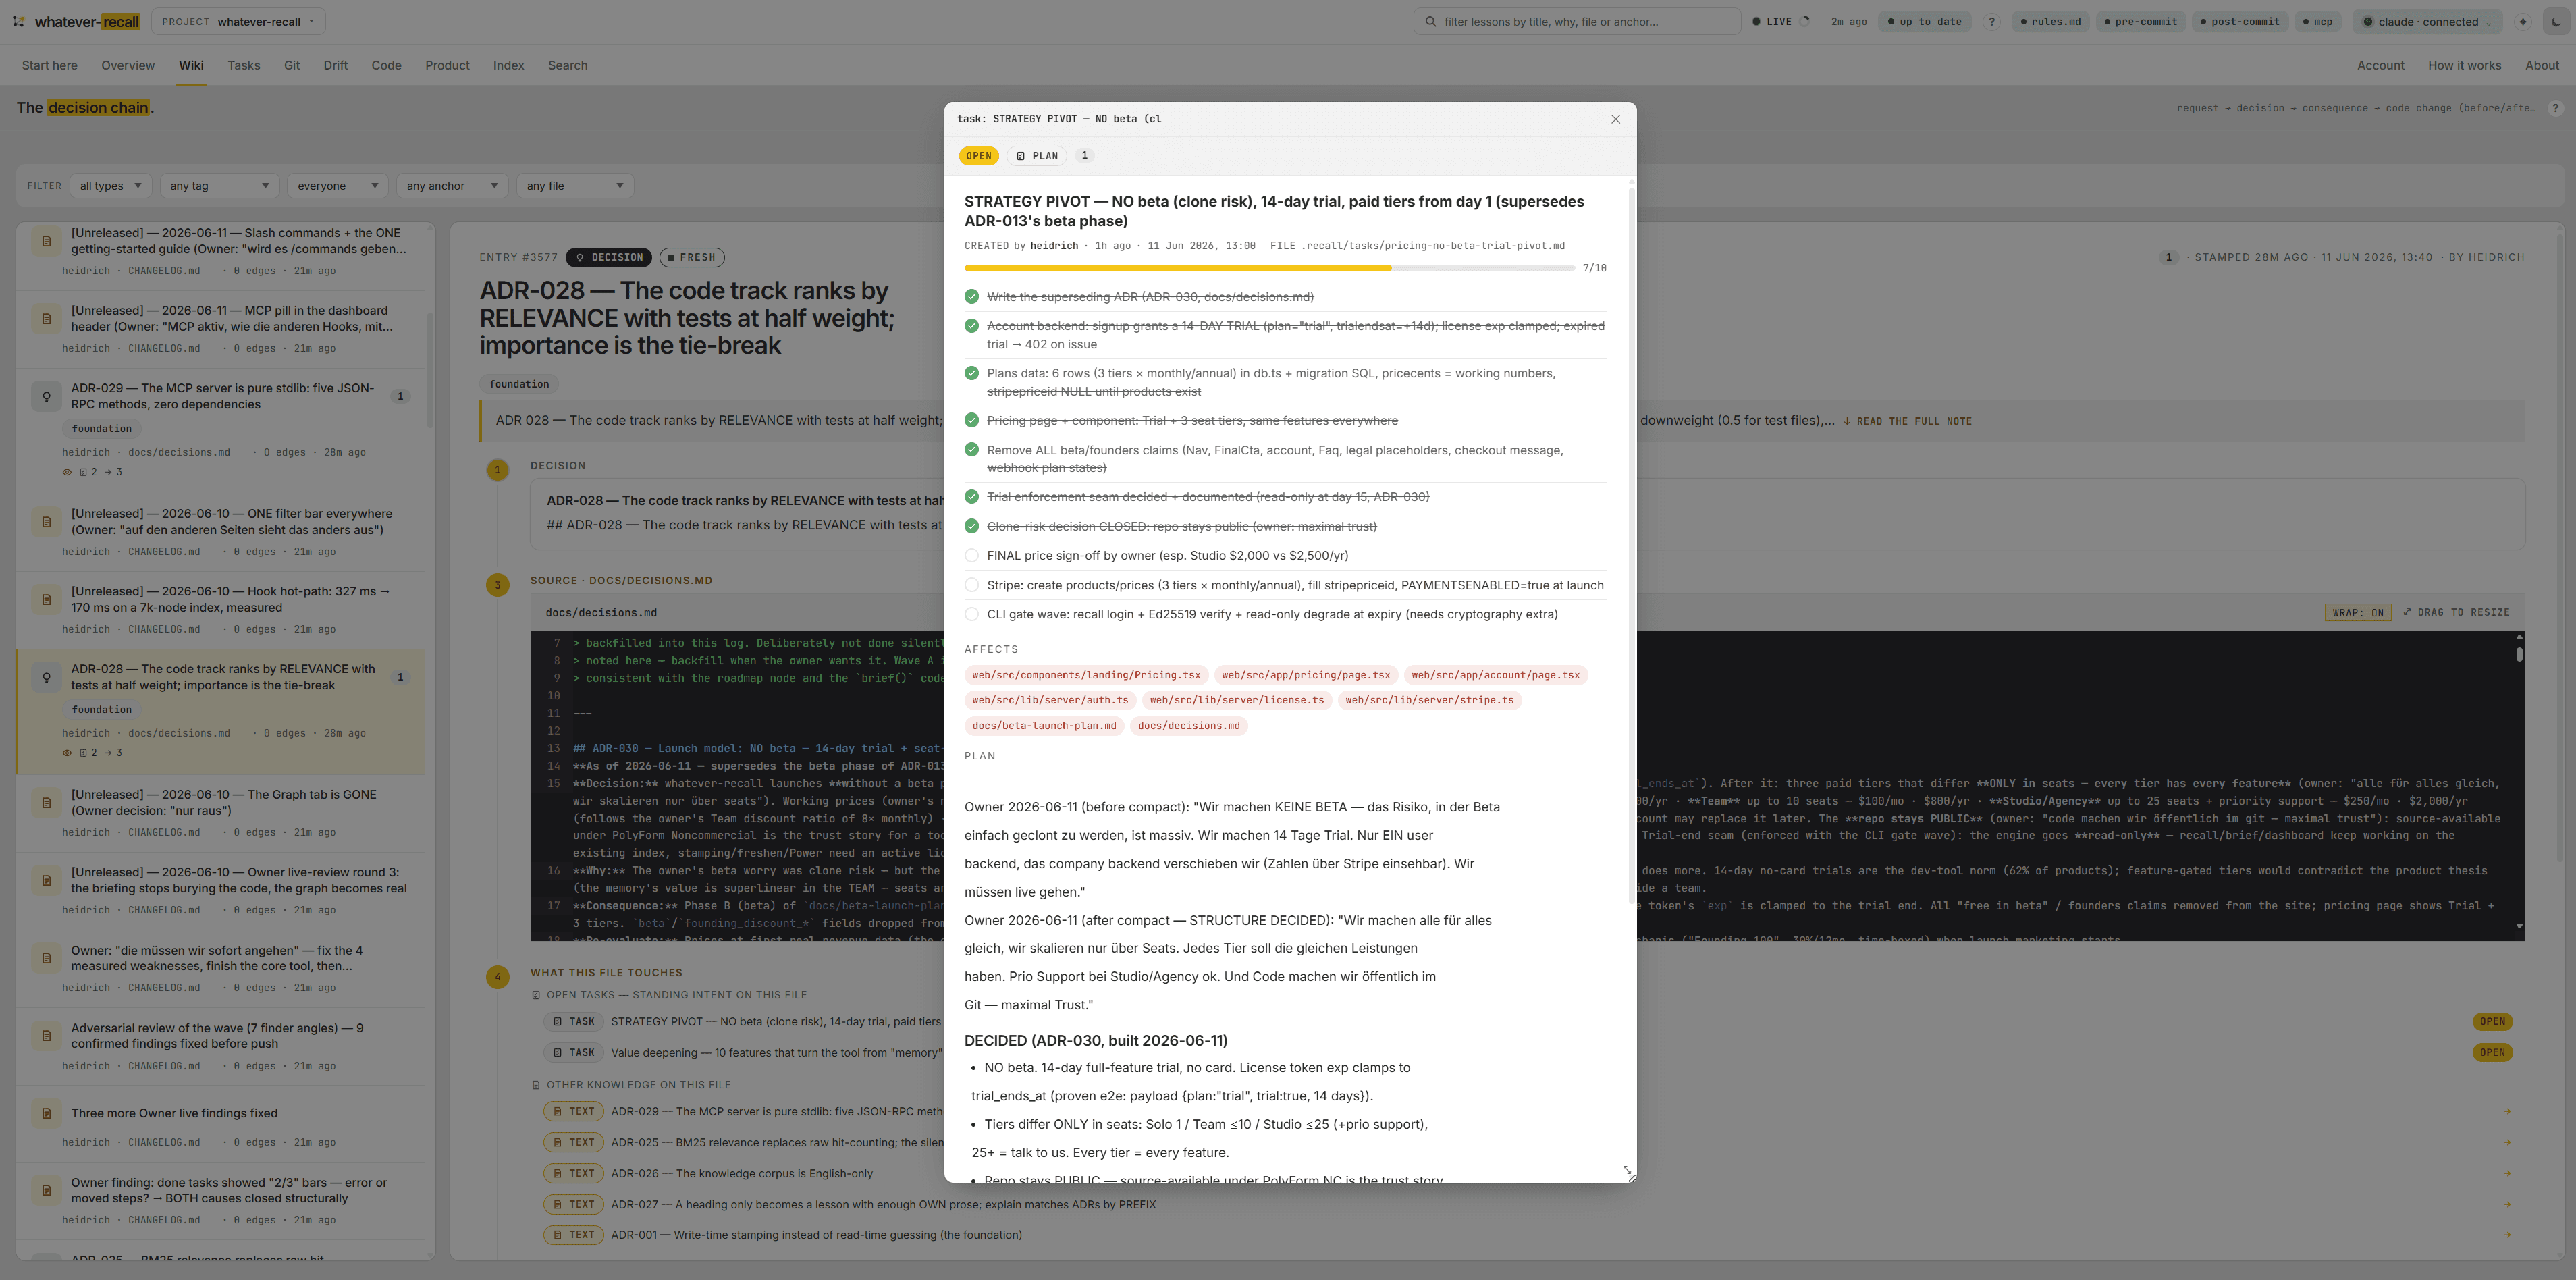Click the sparkle icon beside claude connected
Image resolution: width=2576 pixels, height=1280 pixels.
(2523, 21)
